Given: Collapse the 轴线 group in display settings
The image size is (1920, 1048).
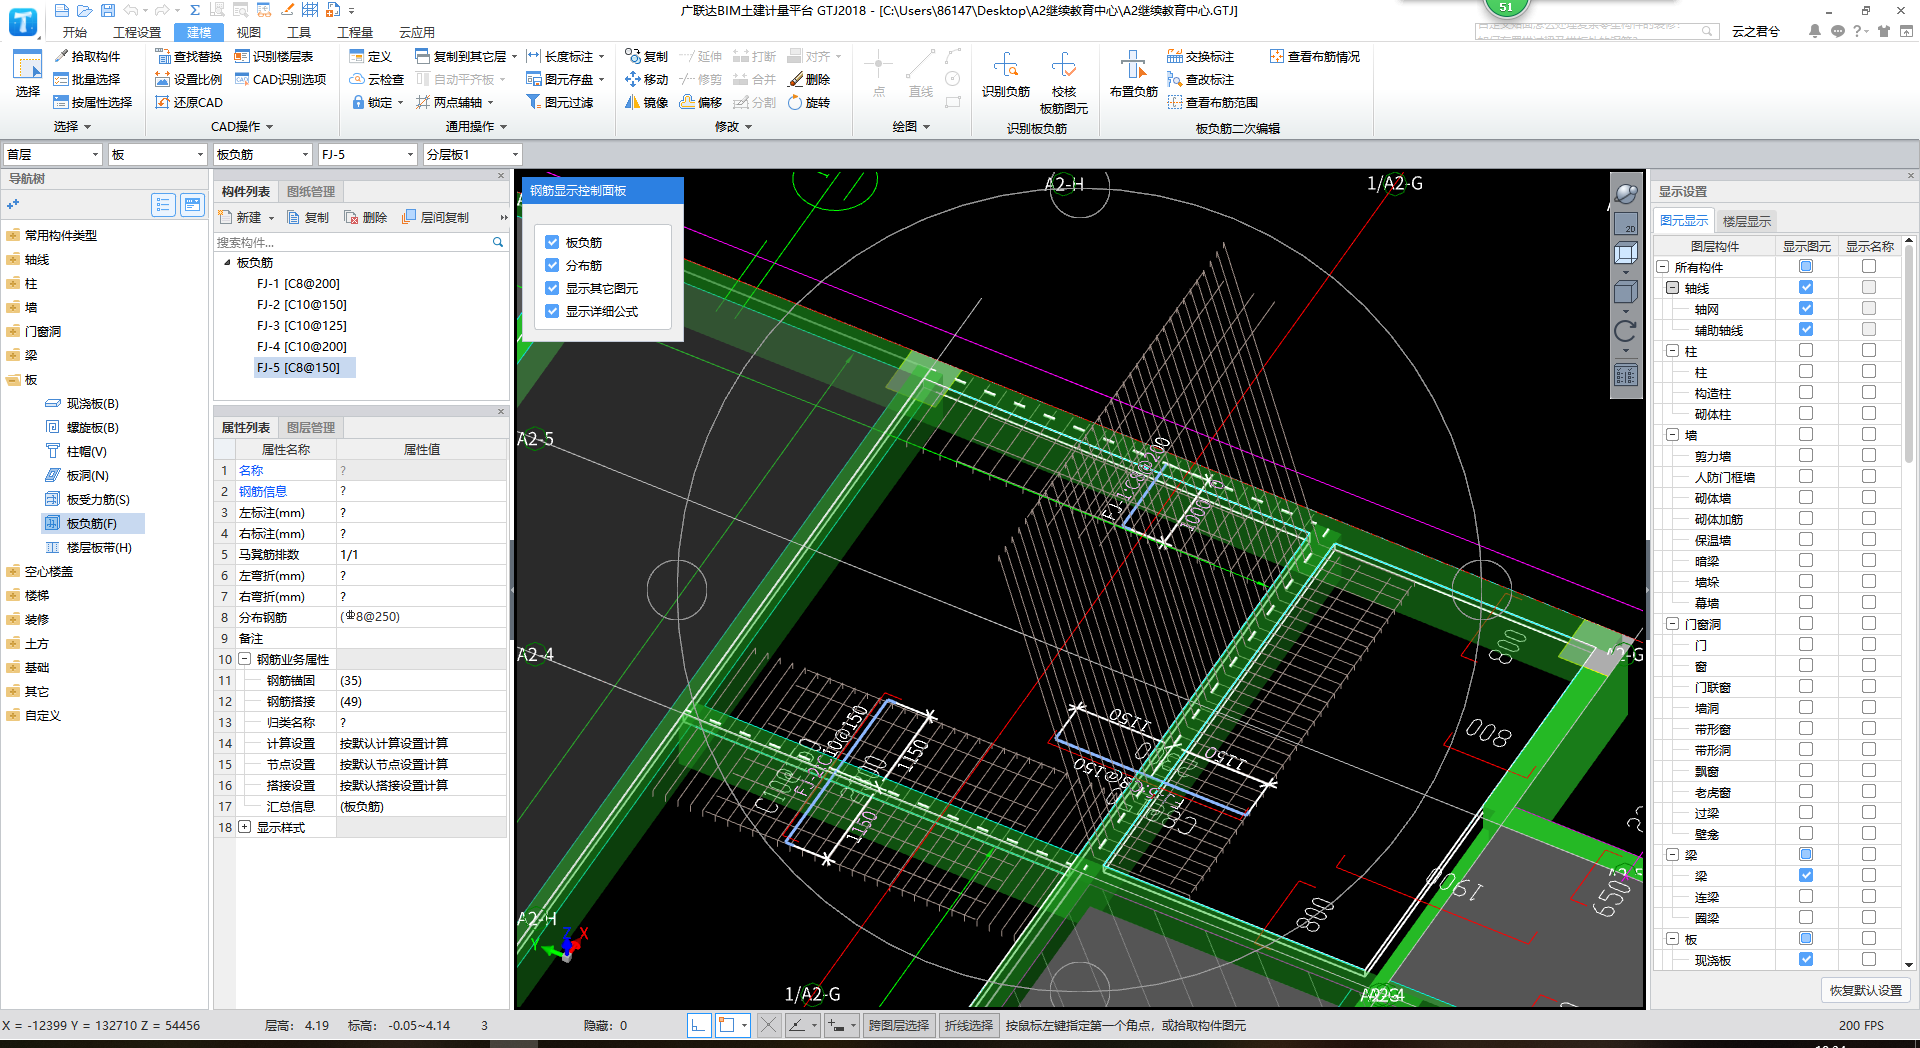Looking at the screenshot, I should click(1672, 288).
